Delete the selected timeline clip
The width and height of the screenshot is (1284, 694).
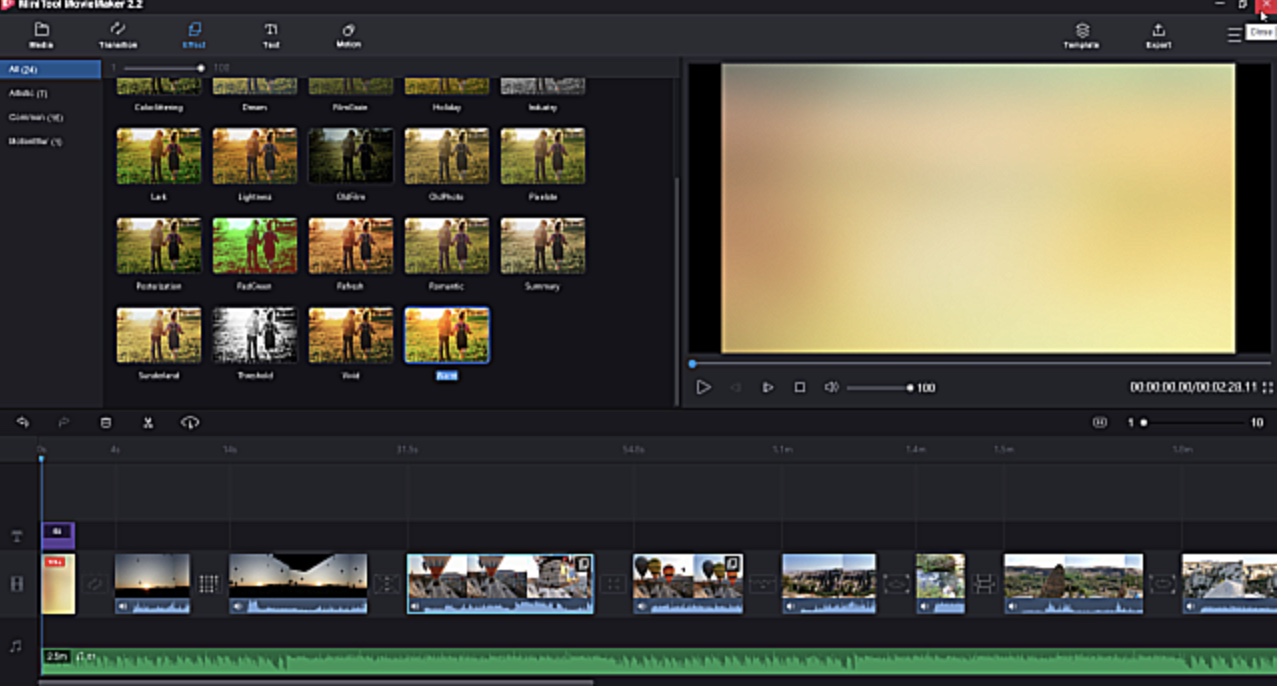(x=106, y=423)
